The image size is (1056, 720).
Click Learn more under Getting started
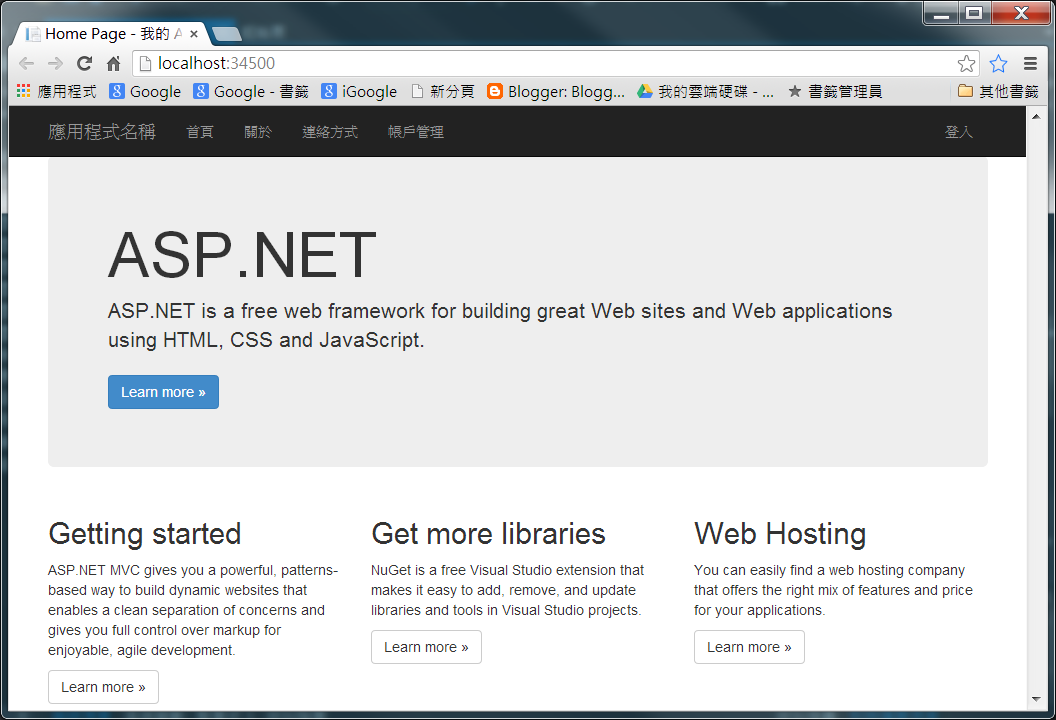pyautogui.click(x=103, y=687)
